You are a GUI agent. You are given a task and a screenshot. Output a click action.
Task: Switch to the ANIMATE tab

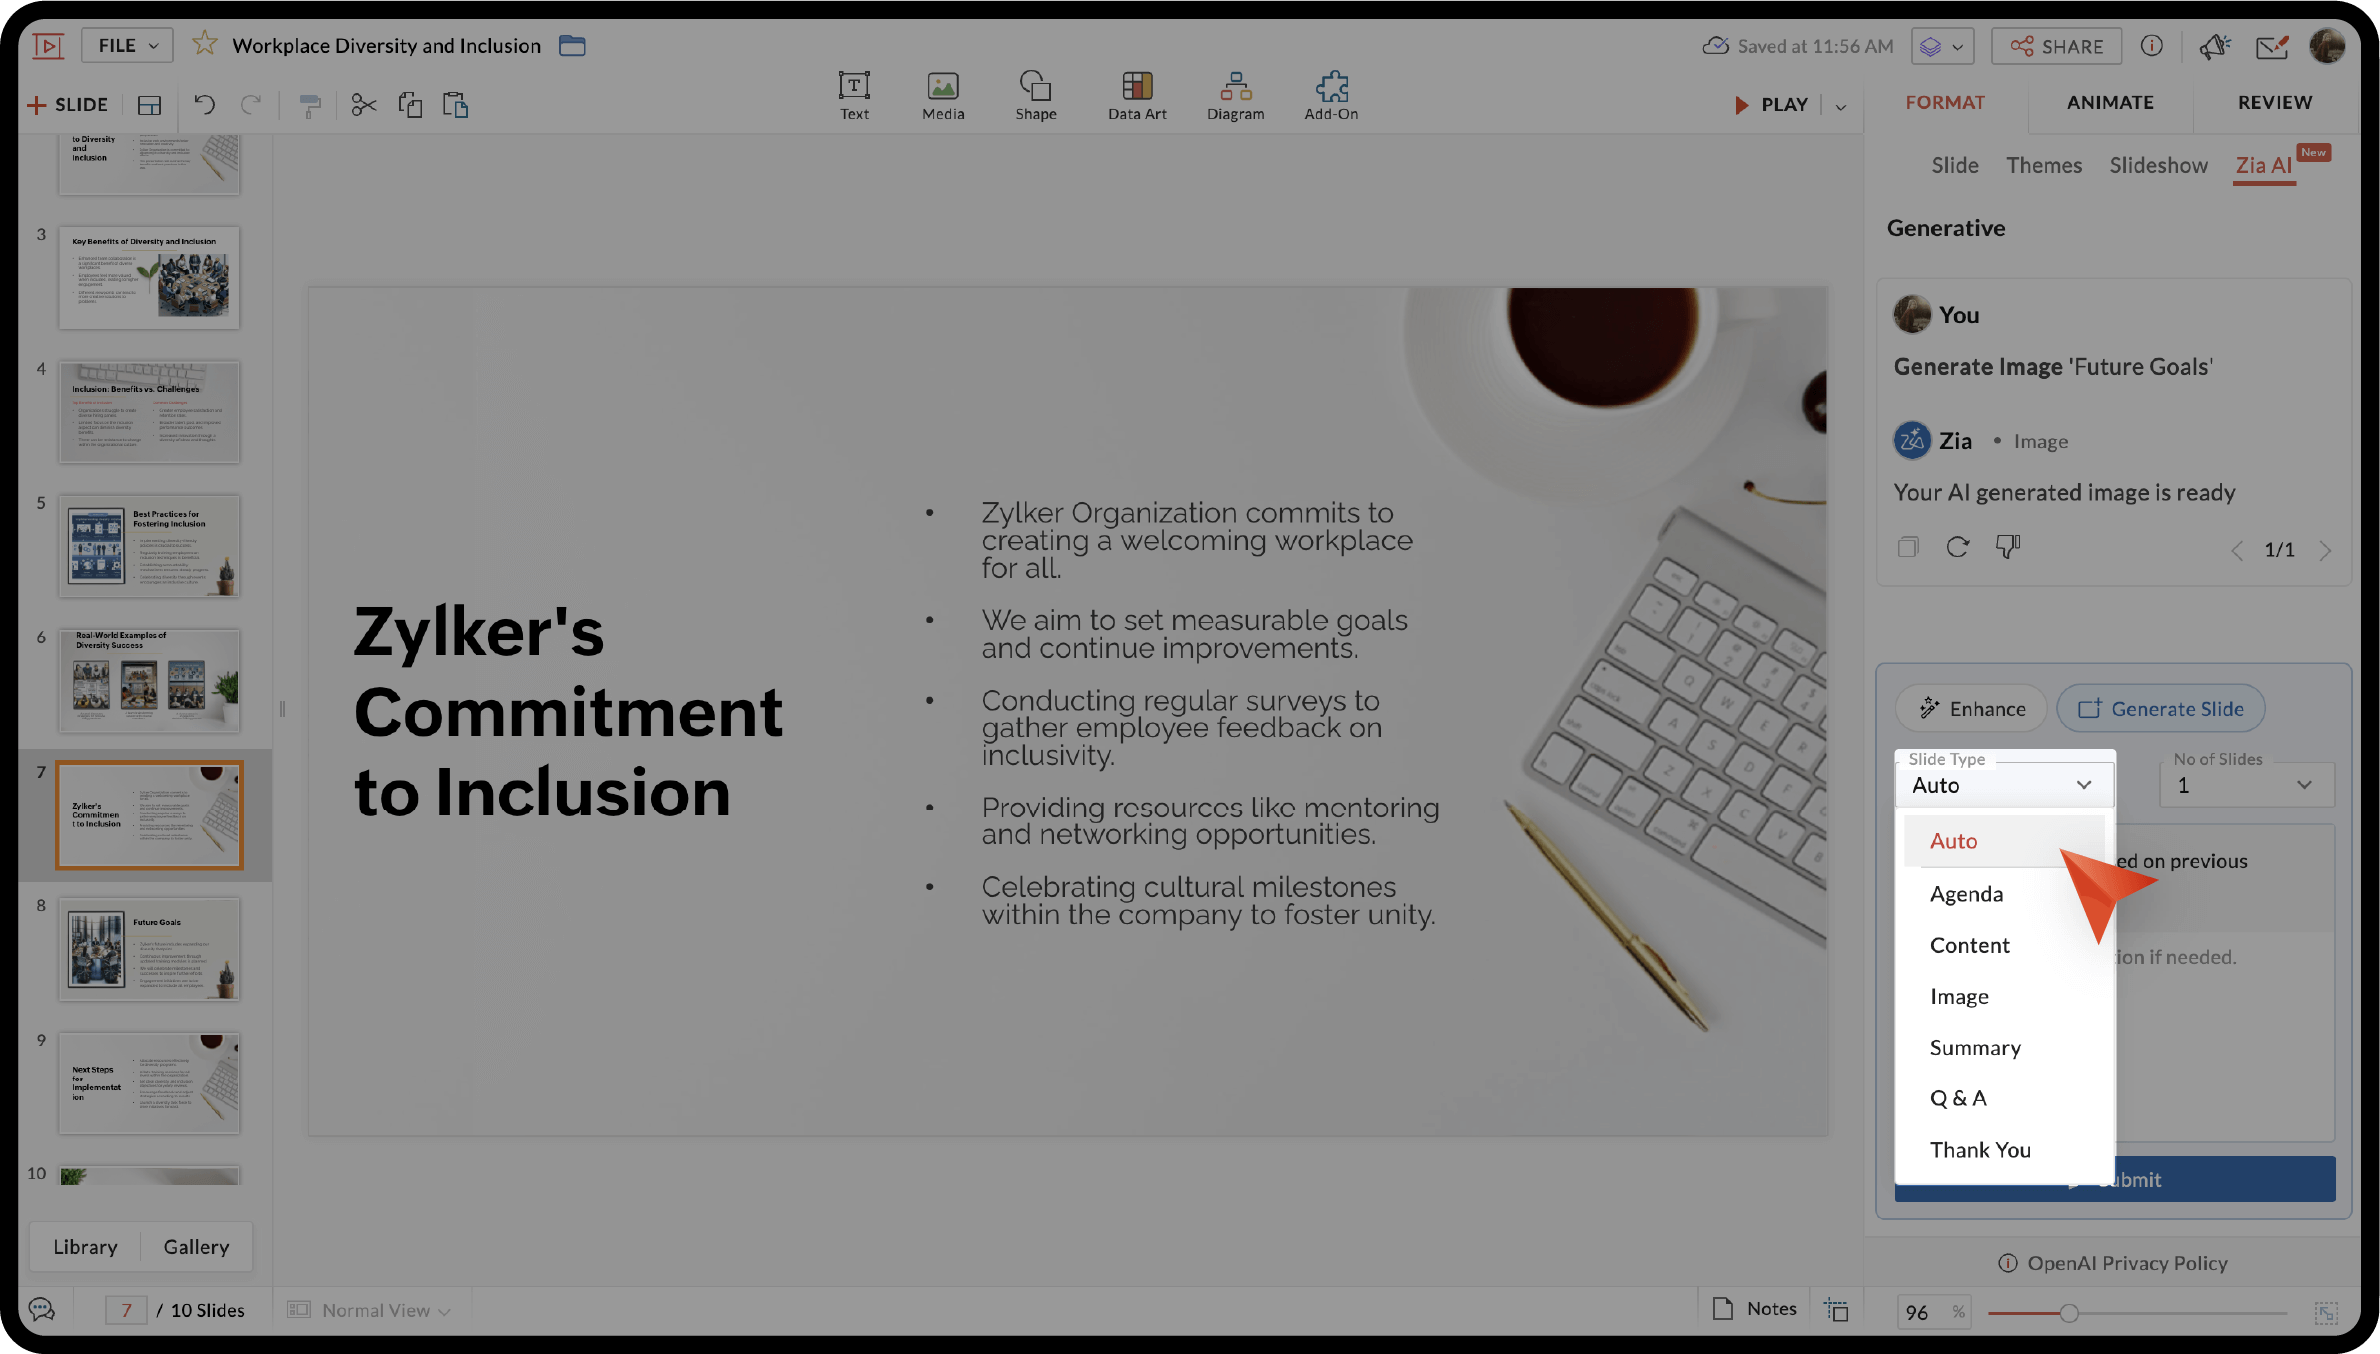2110,103
